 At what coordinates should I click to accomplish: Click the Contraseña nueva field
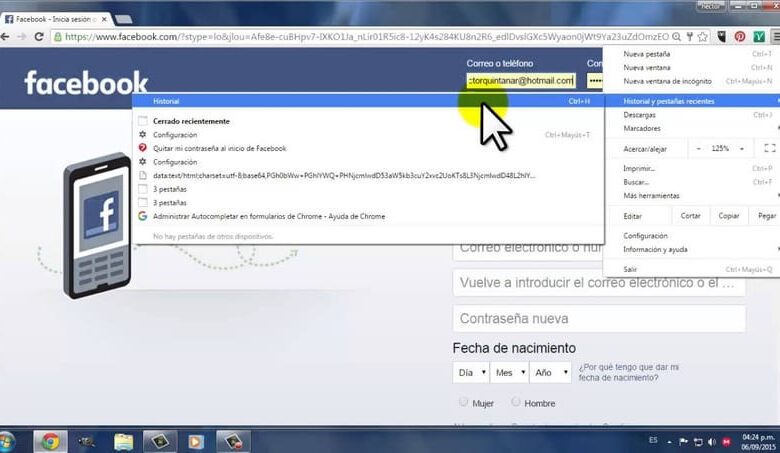pos(599,318)
